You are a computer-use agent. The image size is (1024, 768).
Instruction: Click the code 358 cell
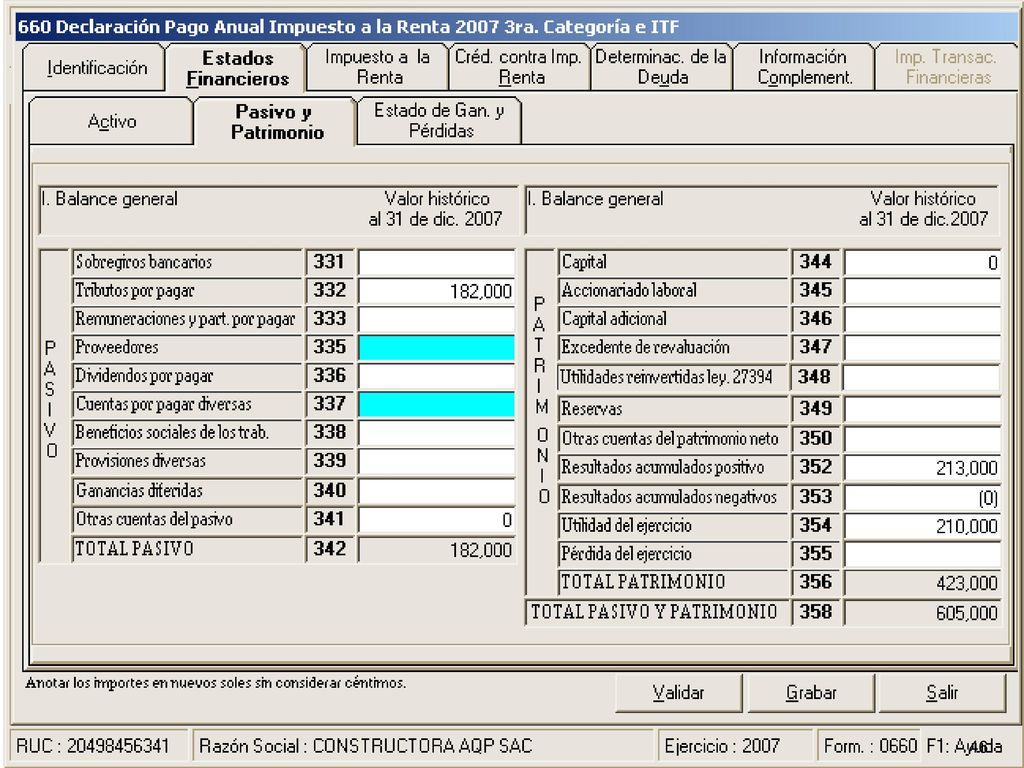[816, 613]
